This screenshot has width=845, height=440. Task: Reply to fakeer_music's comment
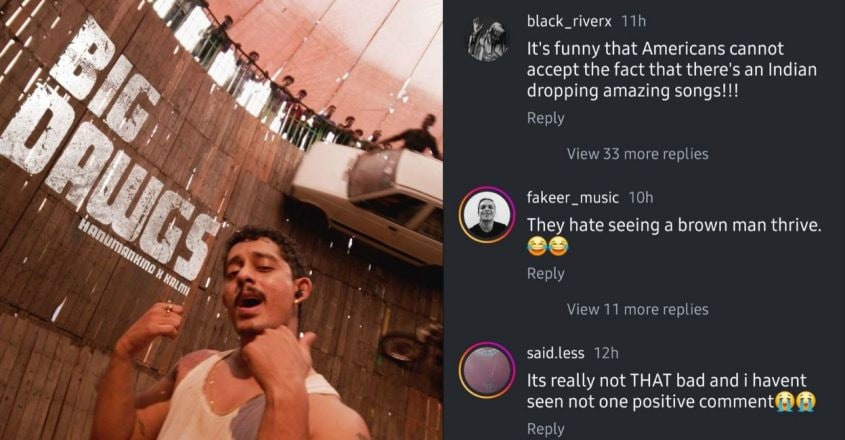coord(545,273)
